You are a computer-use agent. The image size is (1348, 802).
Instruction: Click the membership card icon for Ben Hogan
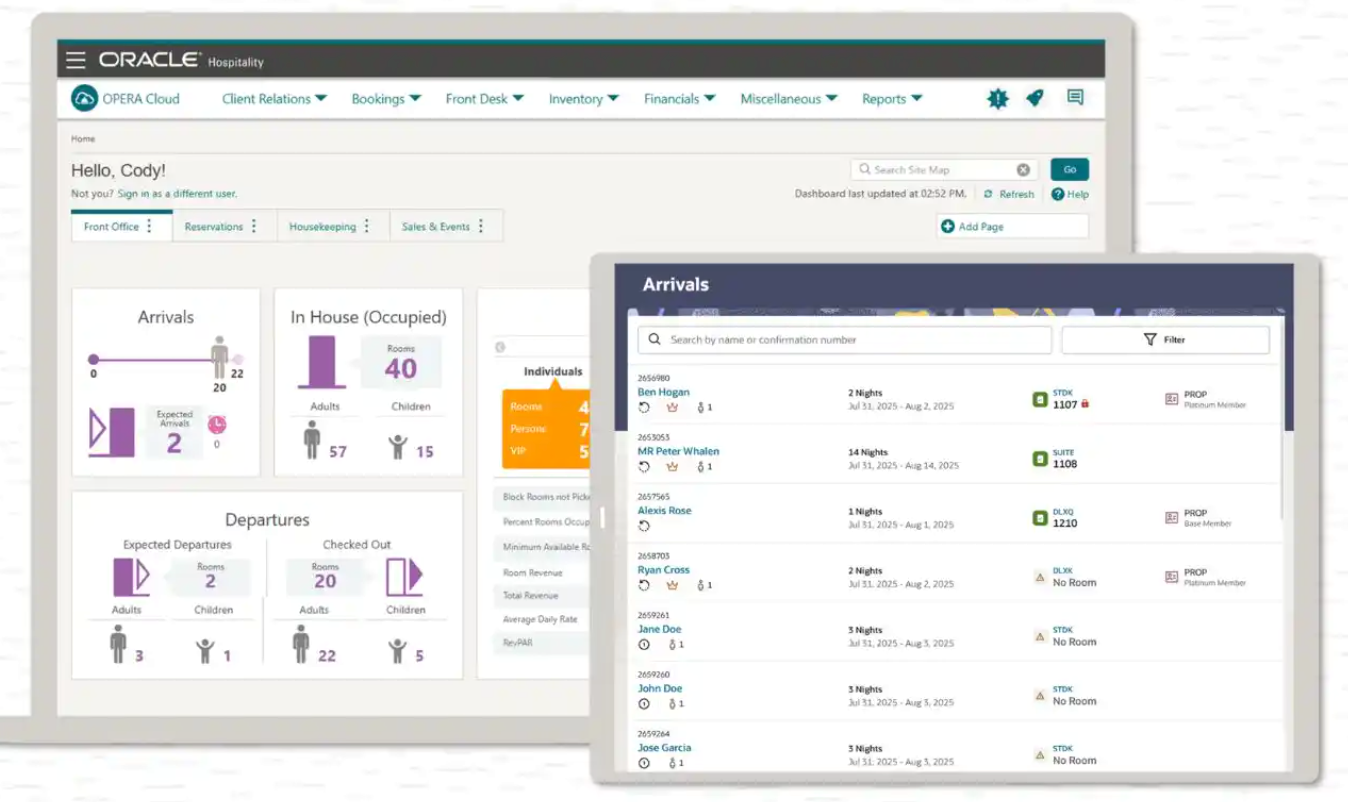click(x=1171, y=399)
